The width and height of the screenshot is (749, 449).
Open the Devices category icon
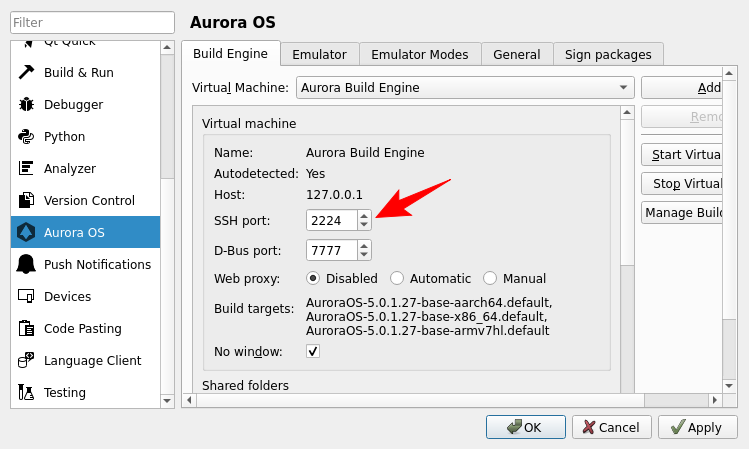(x=26, y=297)
